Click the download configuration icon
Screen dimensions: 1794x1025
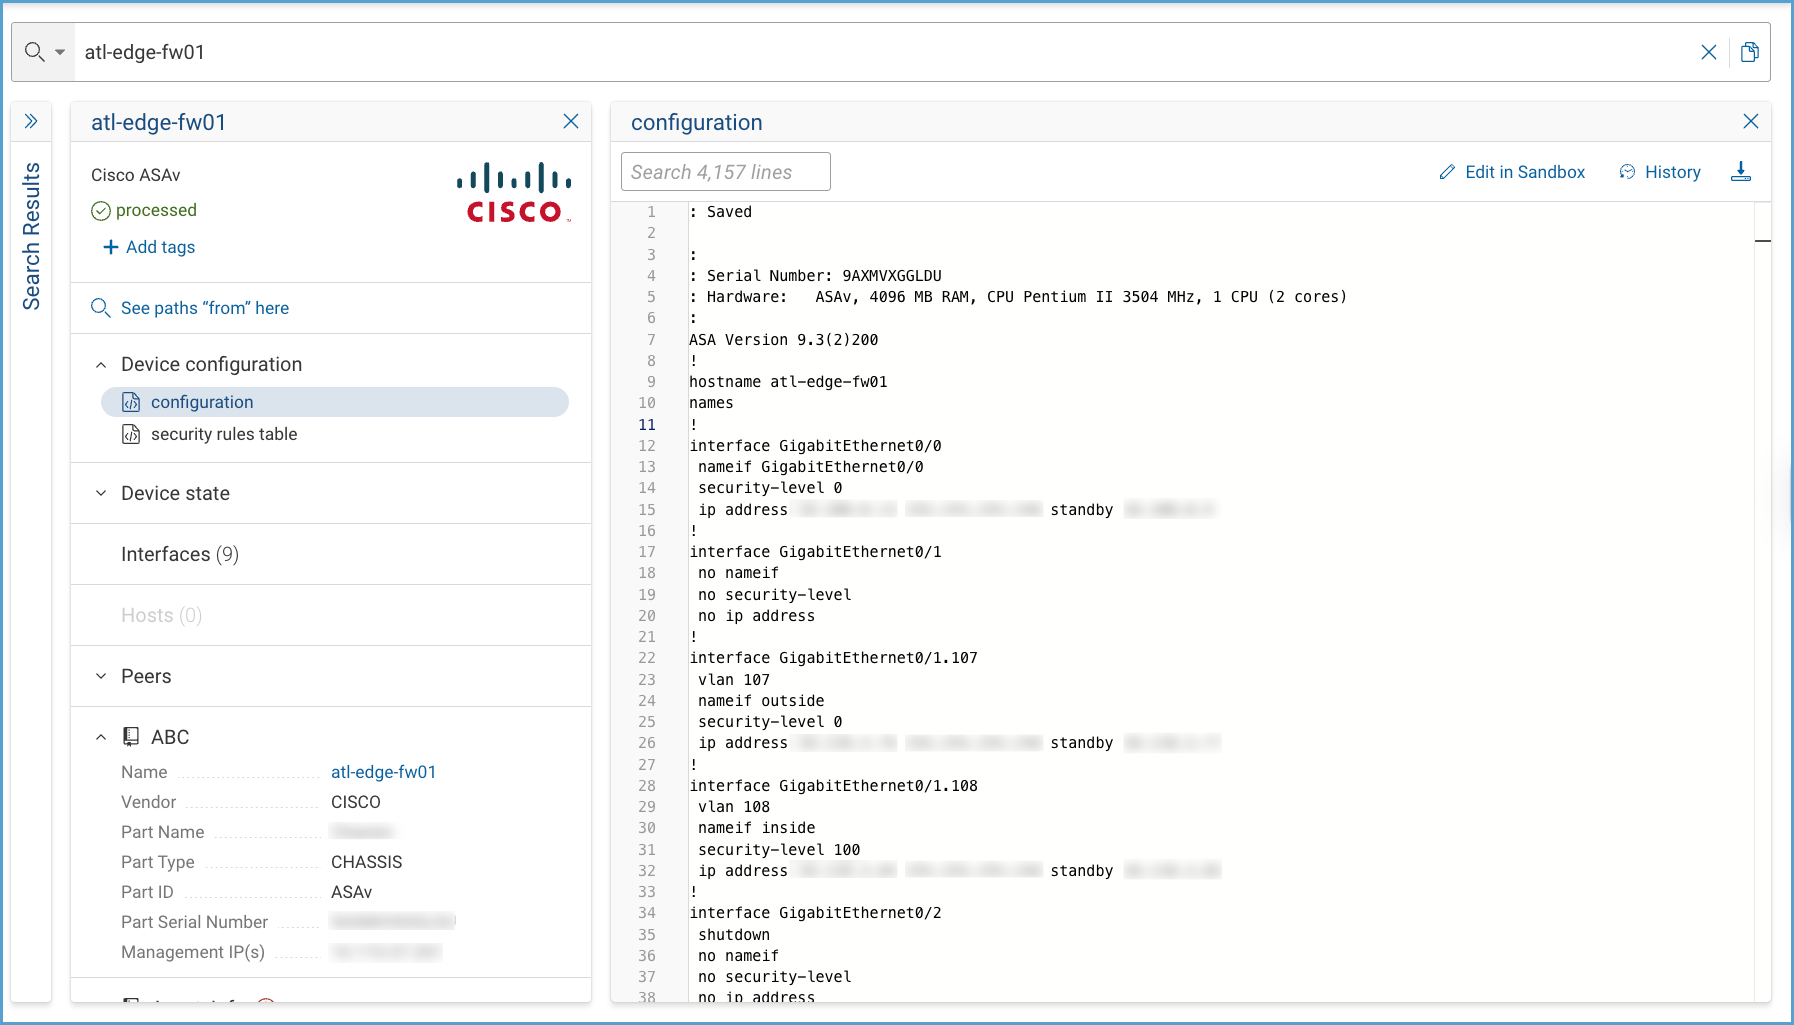1741,172
